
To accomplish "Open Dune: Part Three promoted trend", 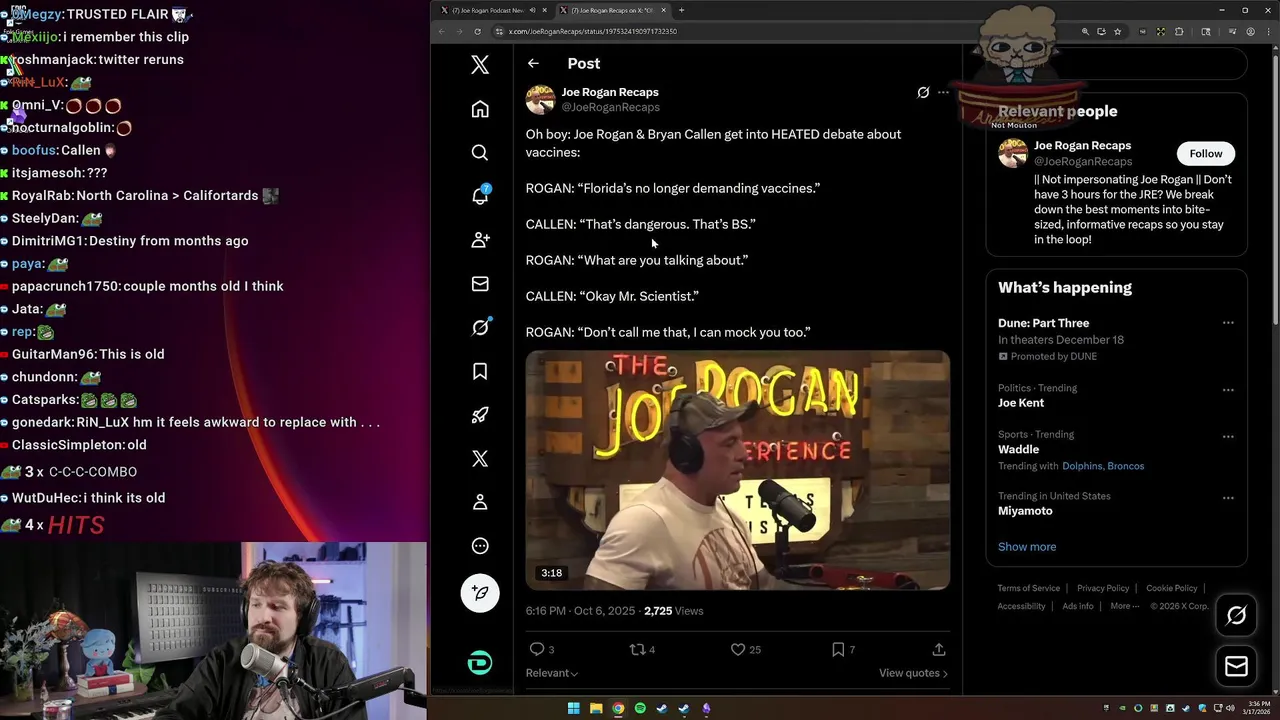I will (x=1043, y=323).
